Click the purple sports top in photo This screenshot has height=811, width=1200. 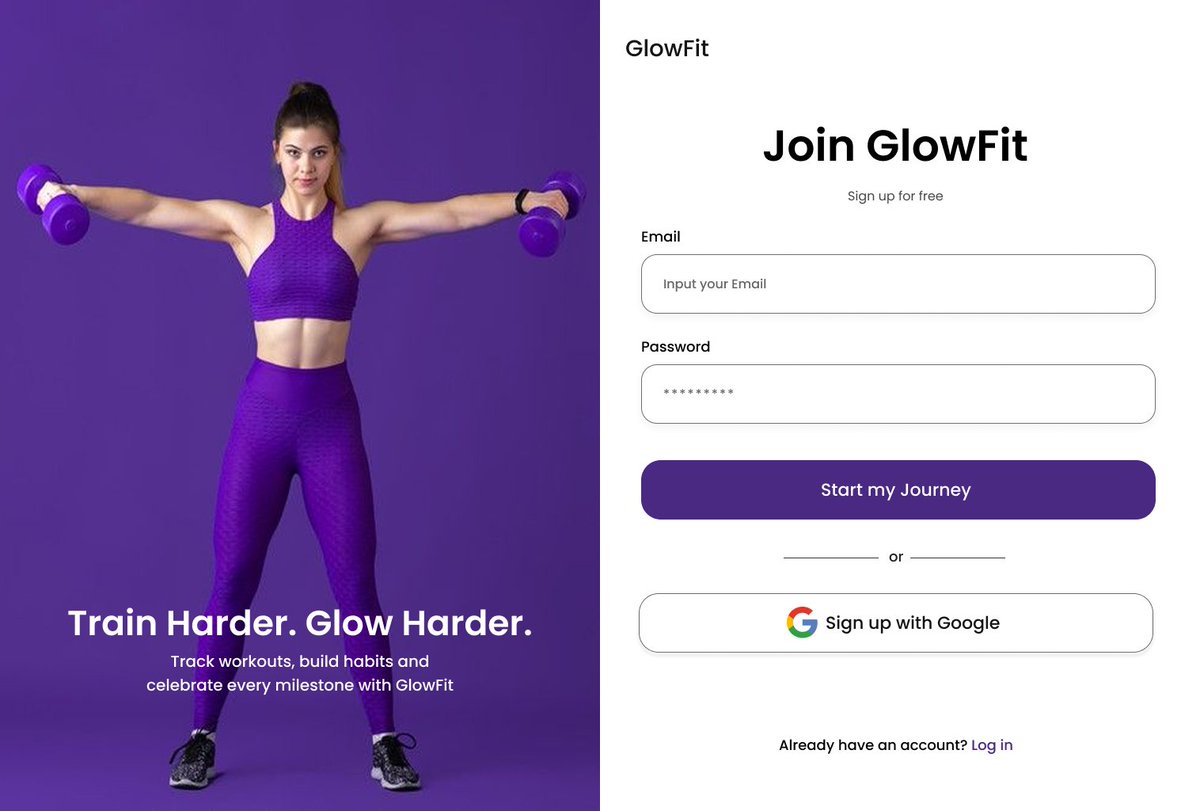[301, 262]
